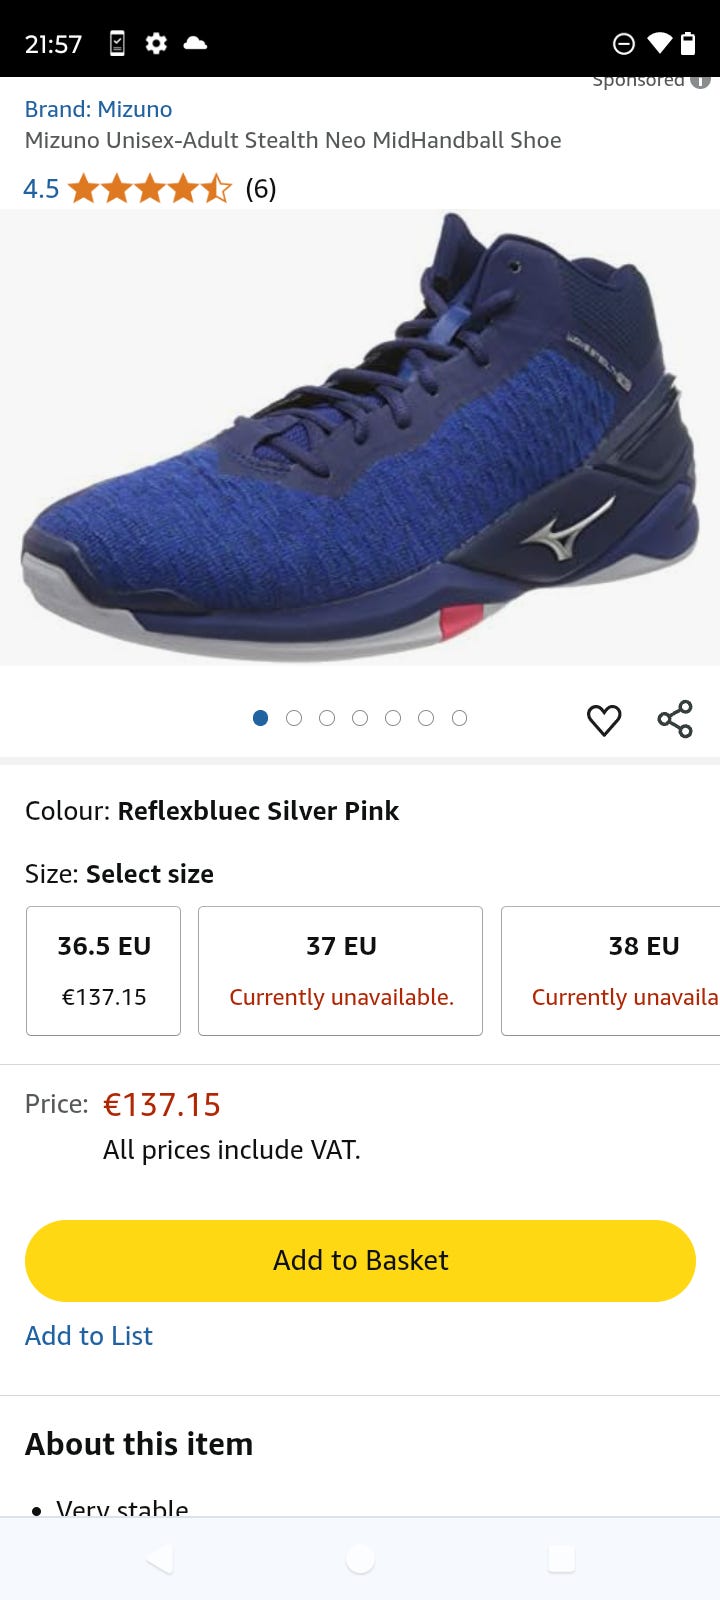Go to the fourth image dot
720x1600 pixels.
click(360, 718)
